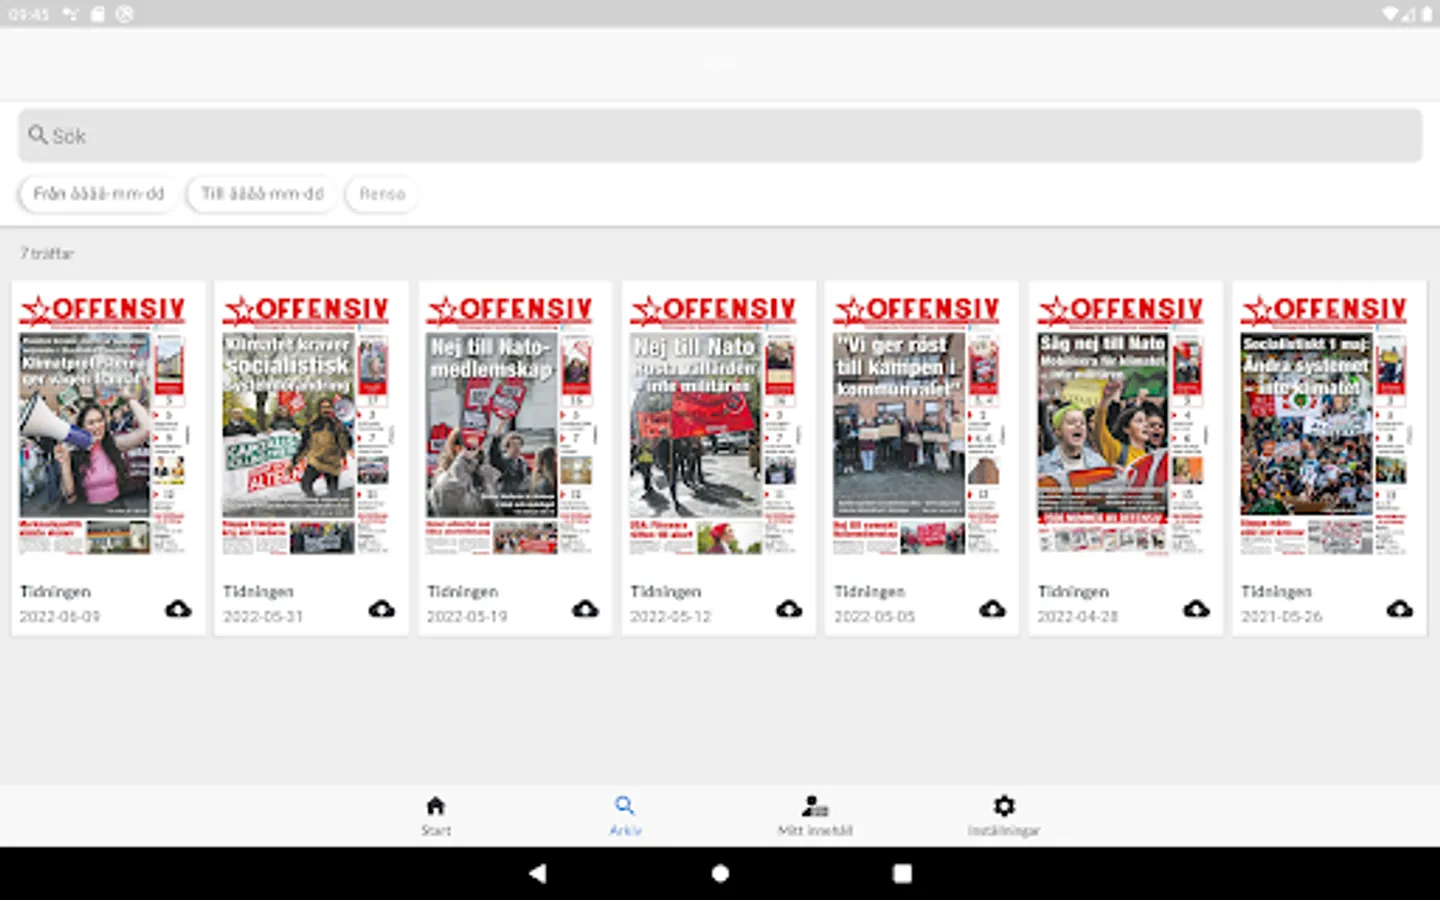Click Tidningen label above 2022-06-09
This screenshot has height=900, width=1440.
[x=55, y=592]
